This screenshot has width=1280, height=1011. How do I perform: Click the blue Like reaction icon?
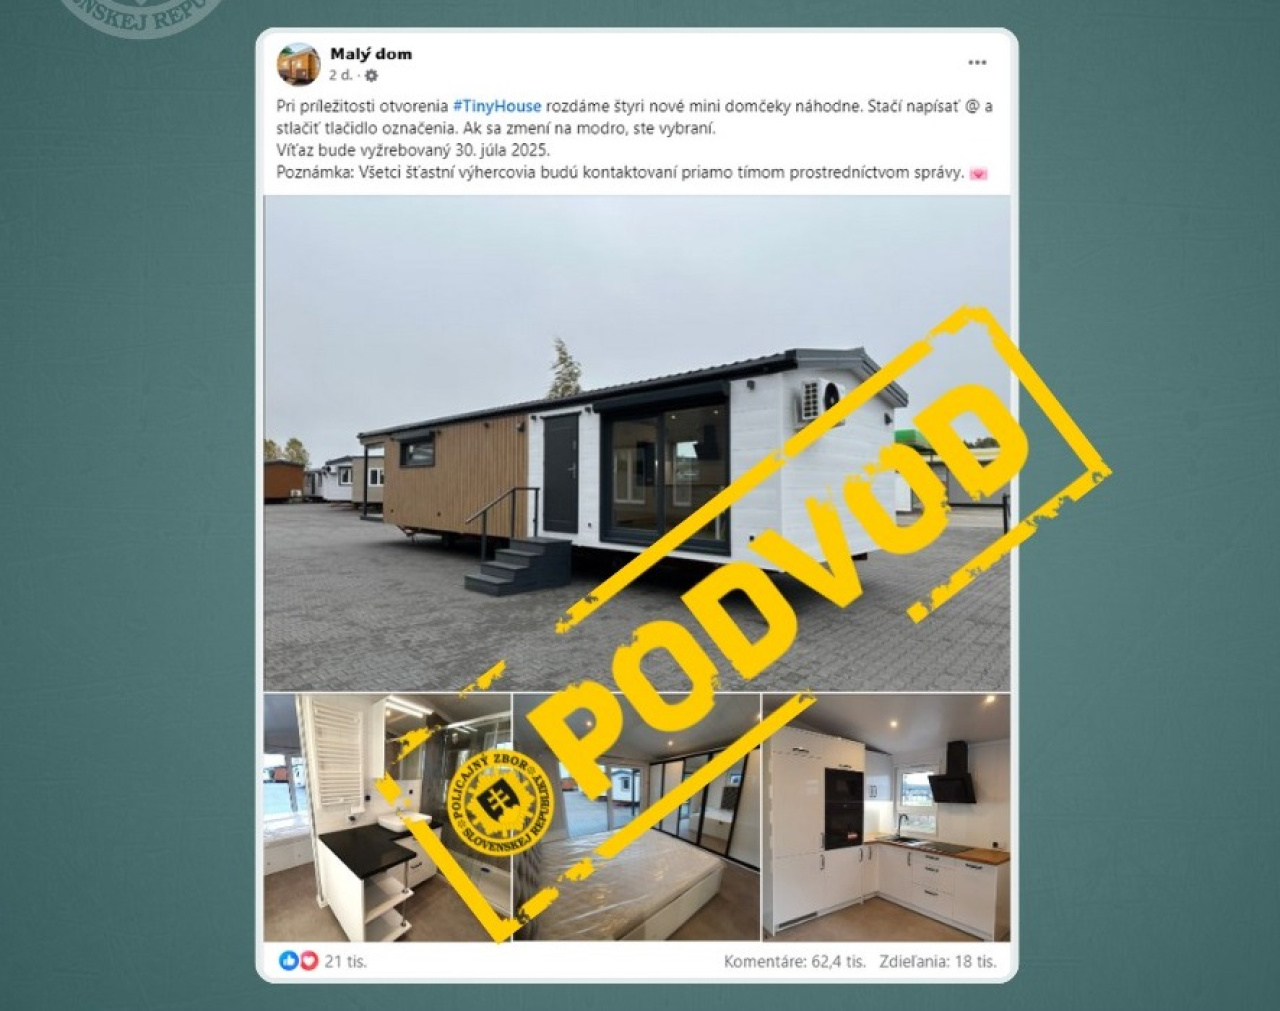click(x=288, y=961)
